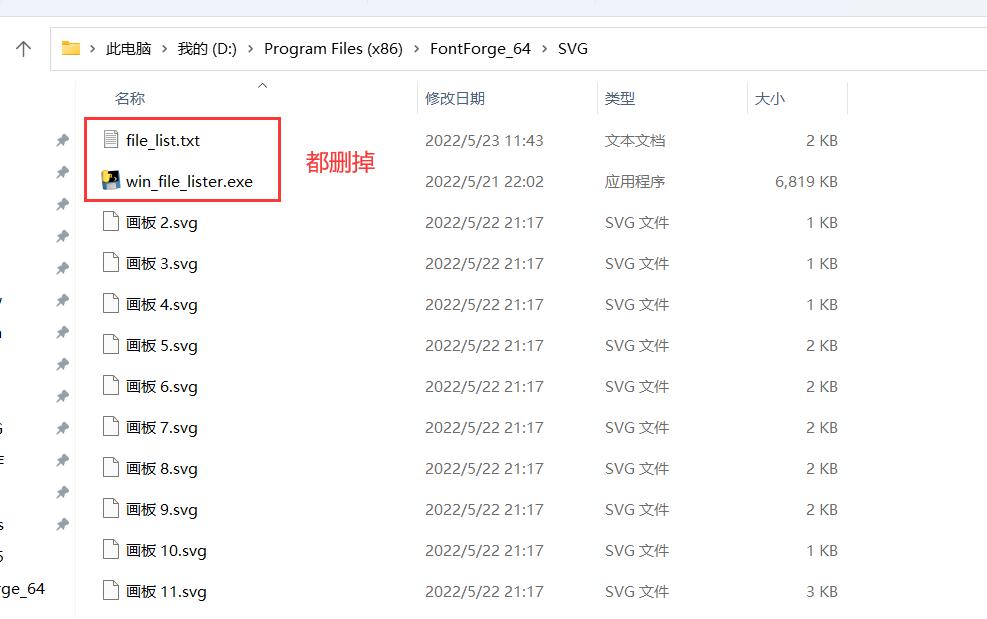Go to FontForge_64 folder in breadcrumb
This screenshot has height=619, width=987.
[480, 48]
